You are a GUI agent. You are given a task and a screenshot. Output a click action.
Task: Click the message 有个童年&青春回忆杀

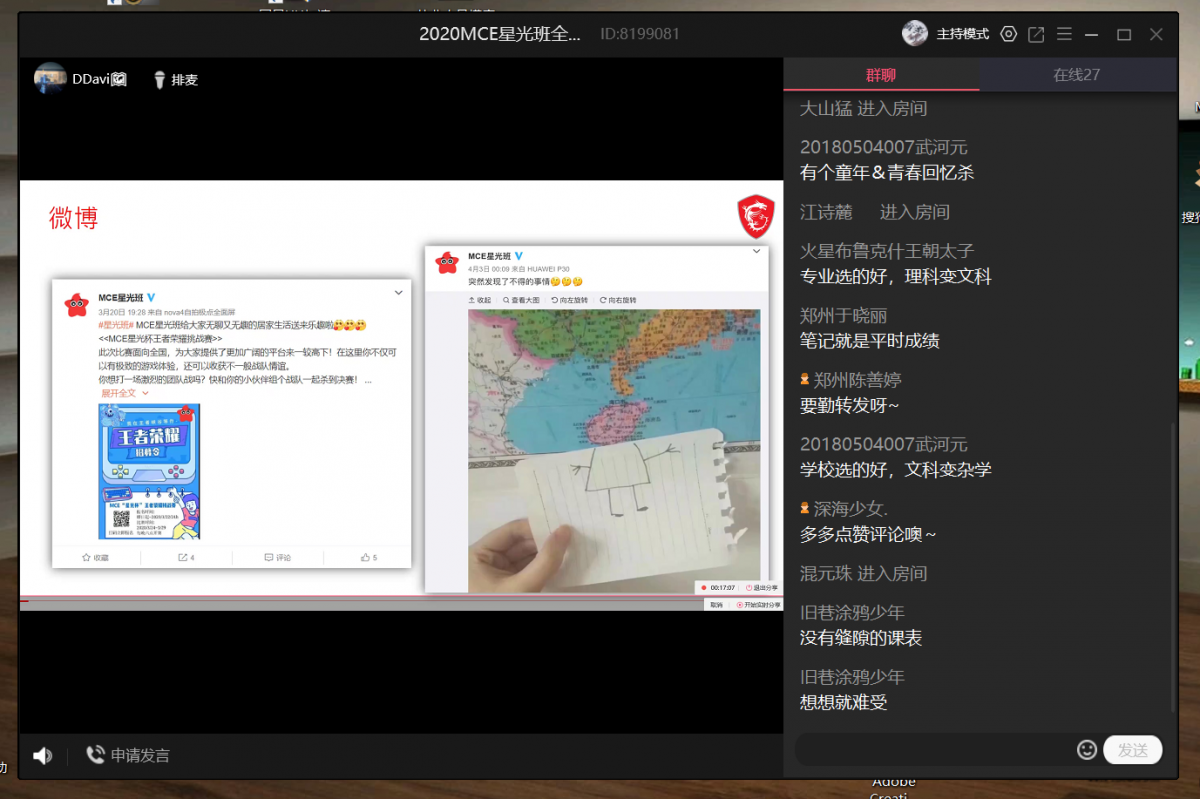point(887,173)
